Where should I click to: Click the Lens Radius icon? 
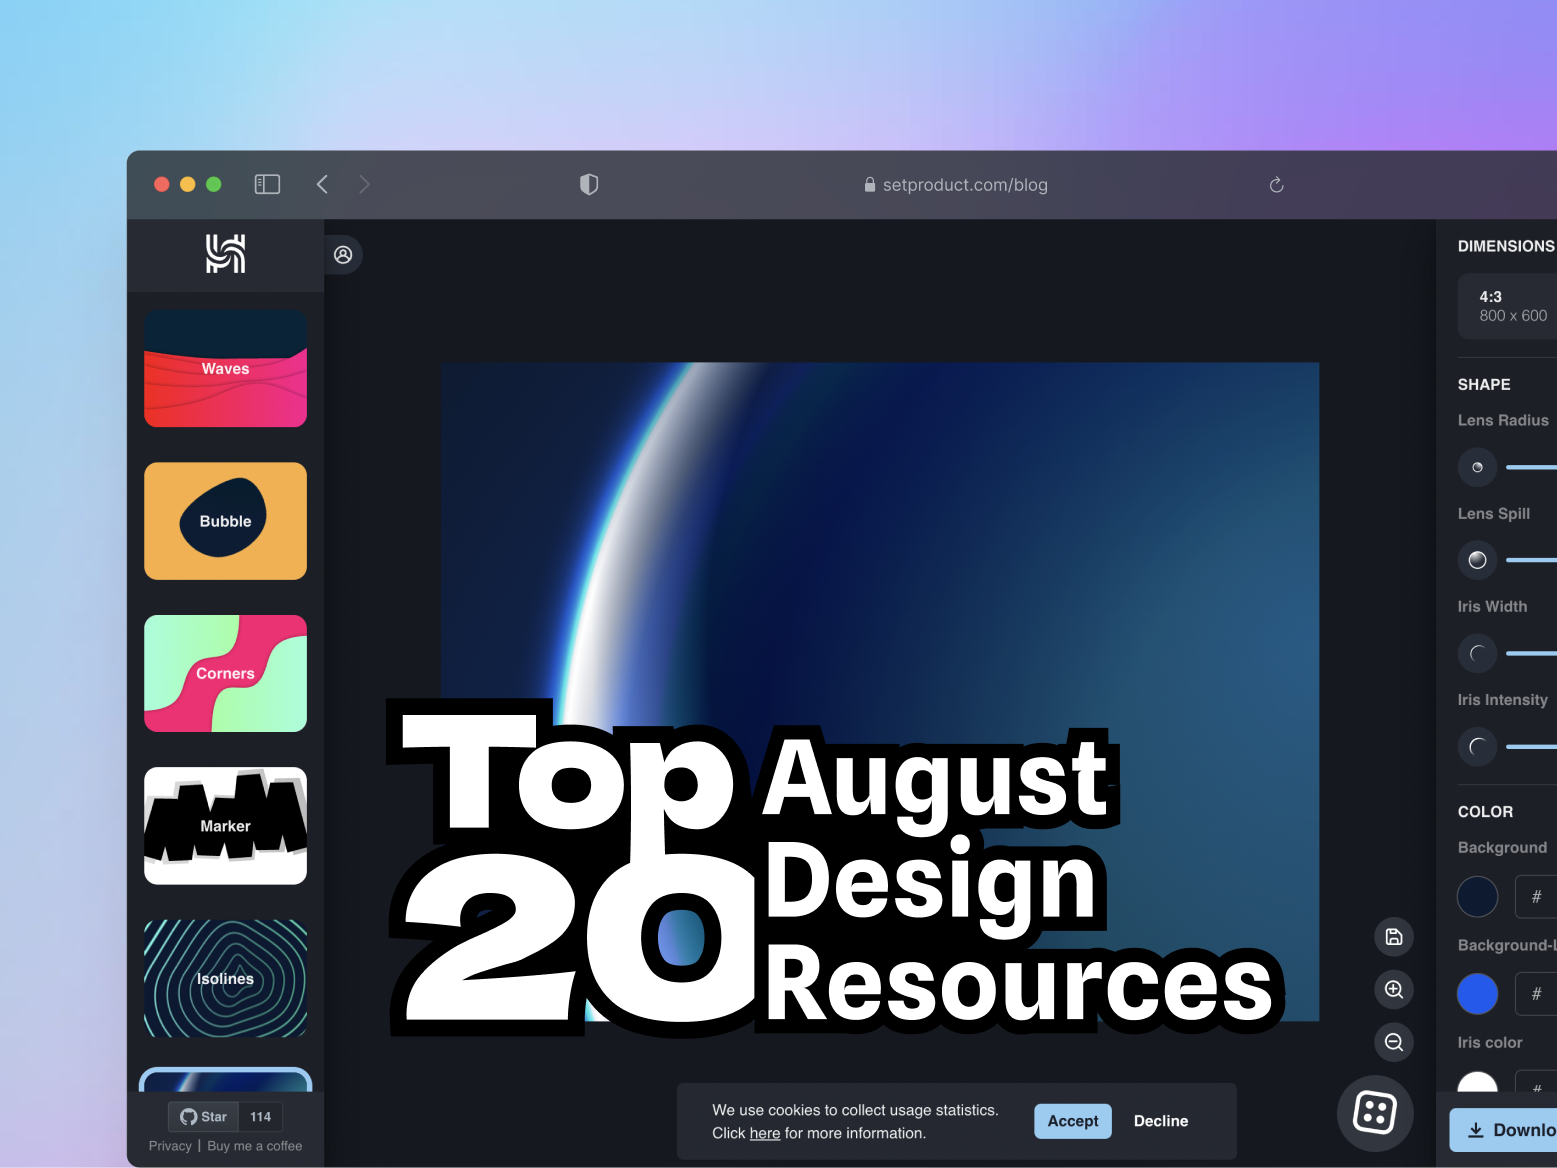click(1477, 467)
